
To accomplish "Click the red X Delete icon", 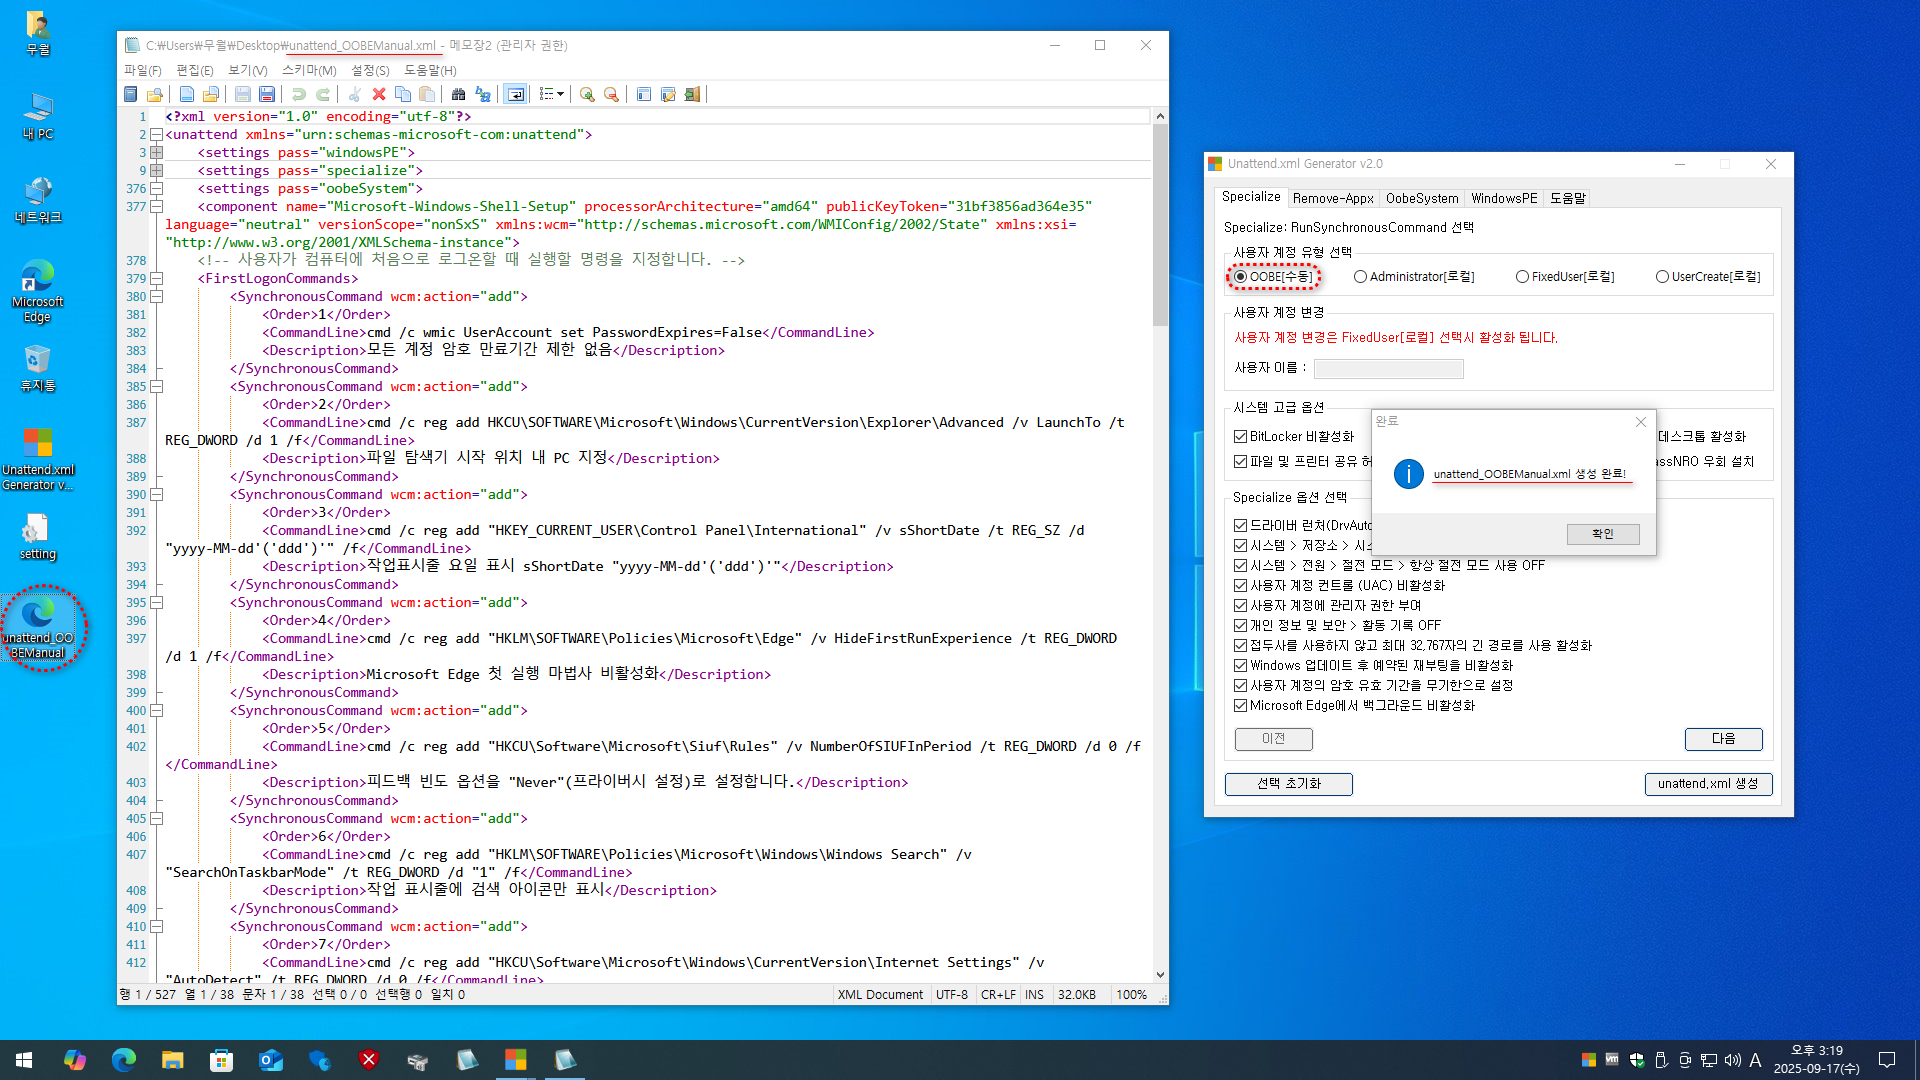I will tap(379, 94).
